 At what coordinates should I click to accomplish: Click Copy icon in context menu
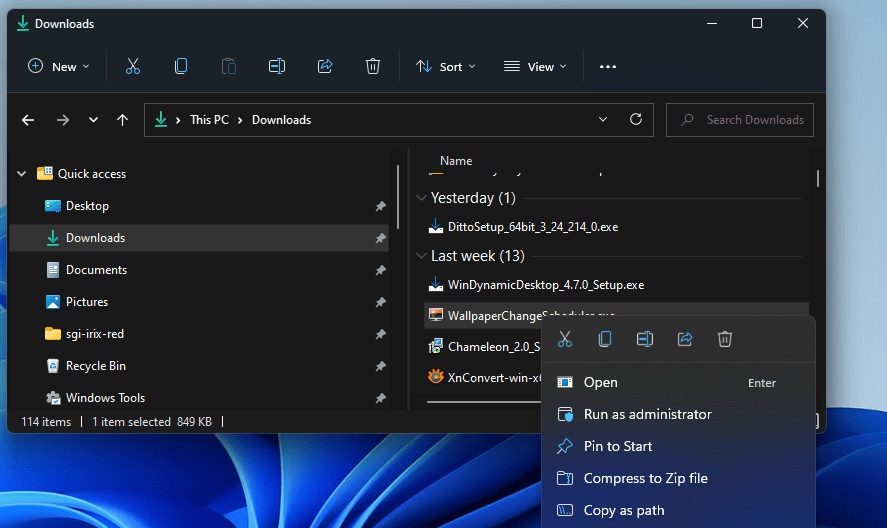pyautogui.click(x=605, y=339)
